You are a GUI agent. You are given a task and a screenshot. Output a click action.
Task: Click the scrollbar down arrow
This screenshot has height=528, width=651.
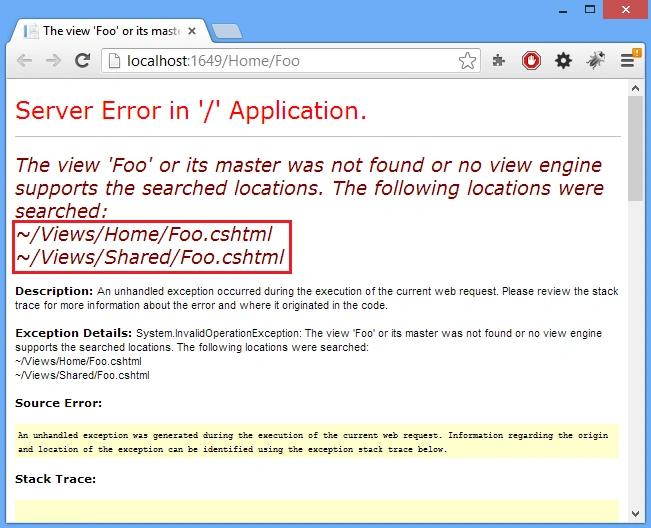tap(635, 514)
